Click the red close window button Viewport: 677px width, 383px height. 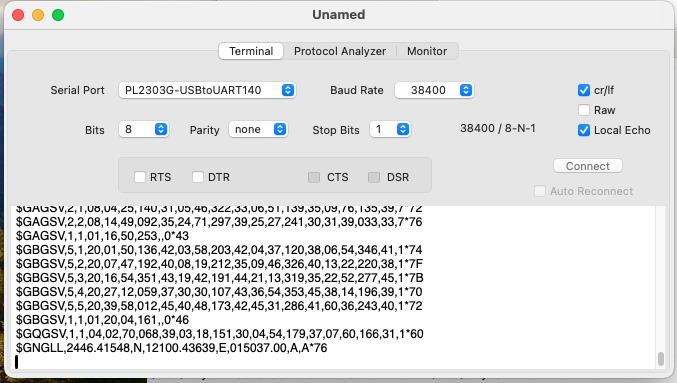18,15
